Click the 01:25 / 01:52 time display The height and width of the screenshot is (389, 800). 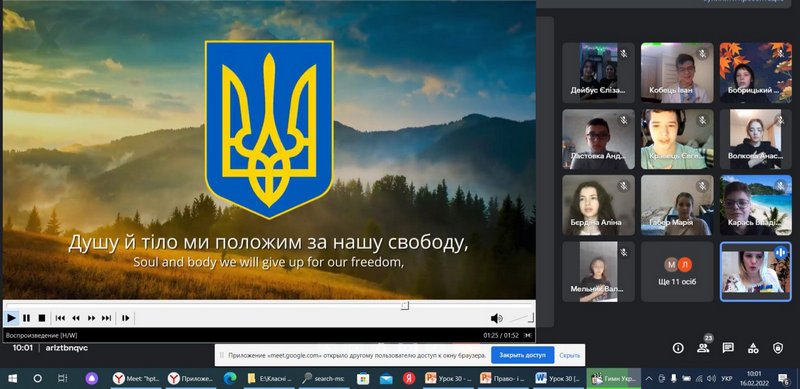click(x=501, y=335)
